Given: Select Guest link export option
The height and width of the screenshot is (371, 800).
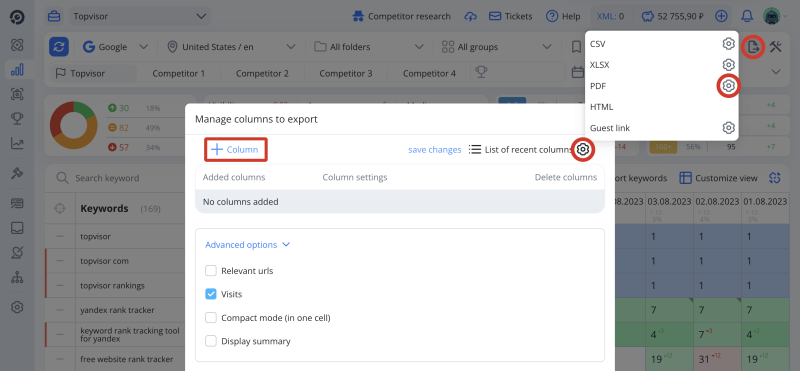Looking at the screenshot, I should (610, 128).
